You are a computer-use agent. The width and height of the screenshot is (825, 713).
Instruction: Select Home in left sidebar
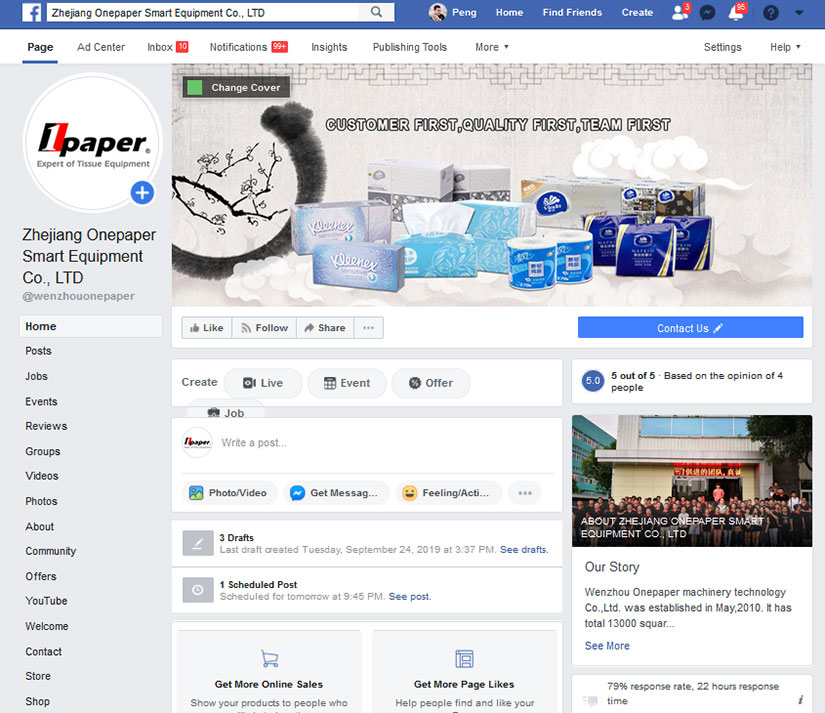tap(91, 326)
